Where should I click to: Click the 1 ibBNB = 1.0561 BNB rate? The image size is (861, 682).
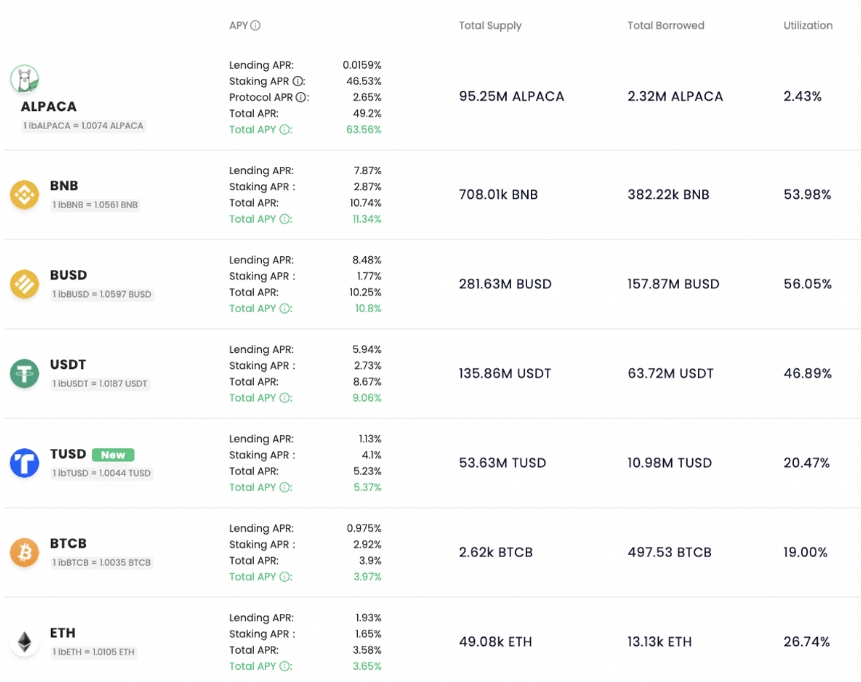coord(95,205)
